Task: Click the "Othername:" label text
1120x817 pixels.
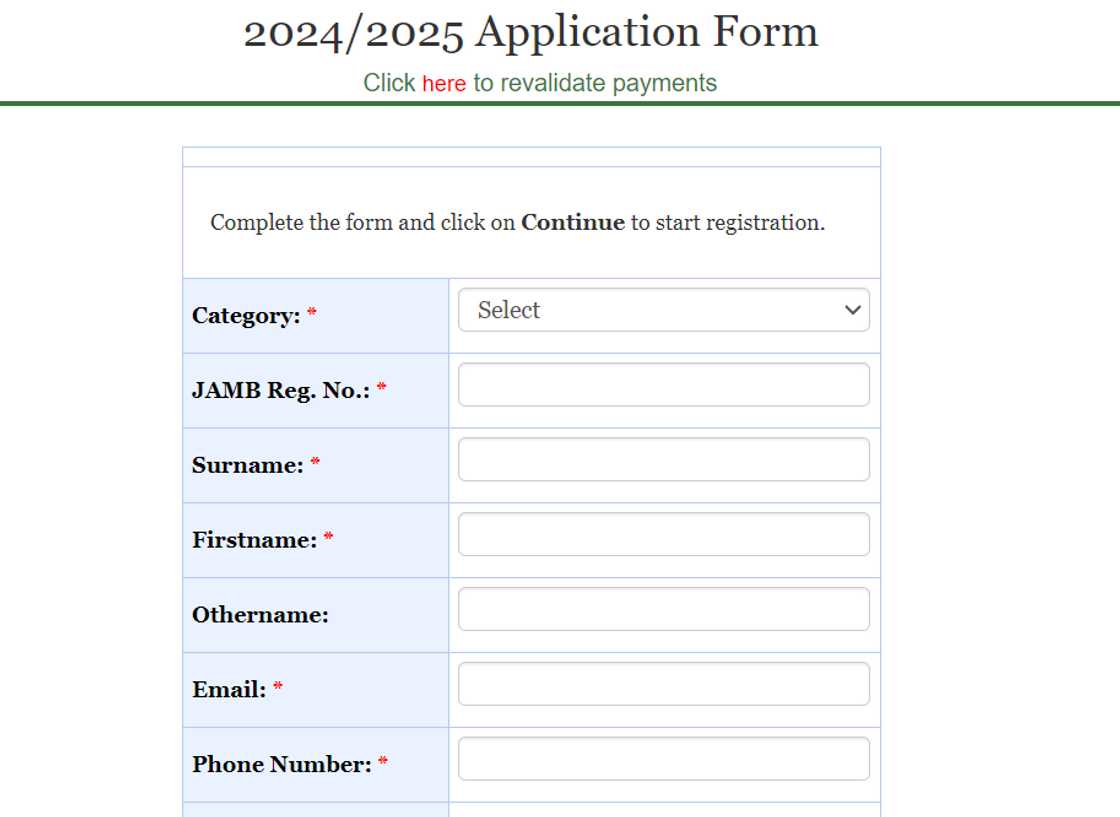Action: 260,615
